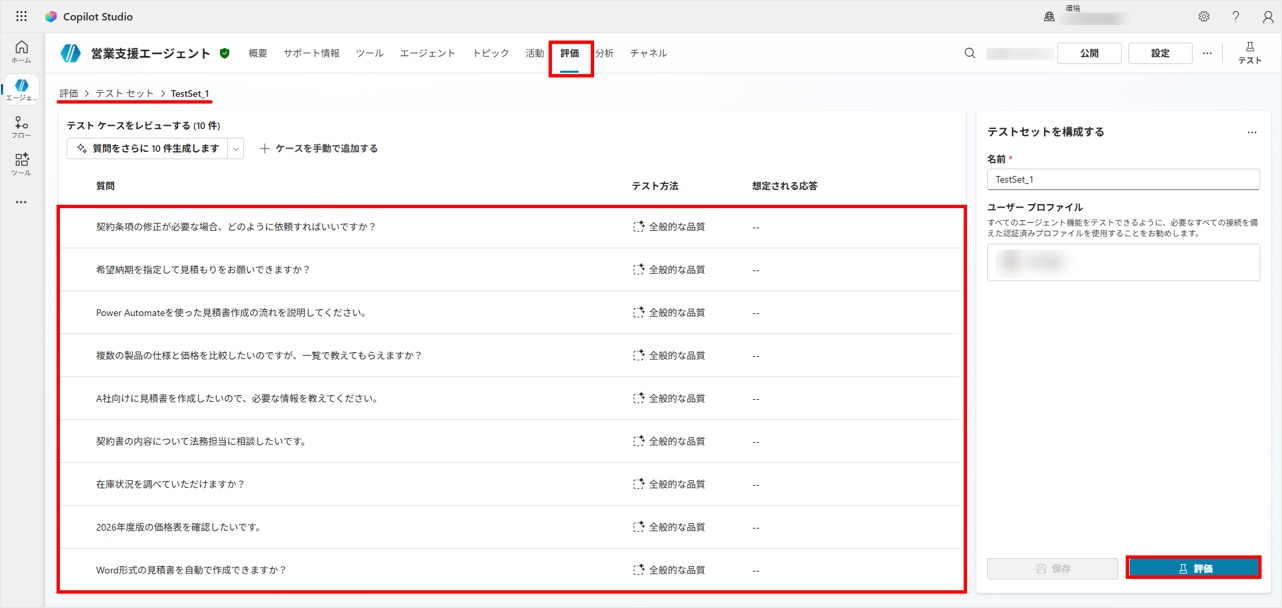
Task: Switch to the トピック tab
Action: [490, 53]
